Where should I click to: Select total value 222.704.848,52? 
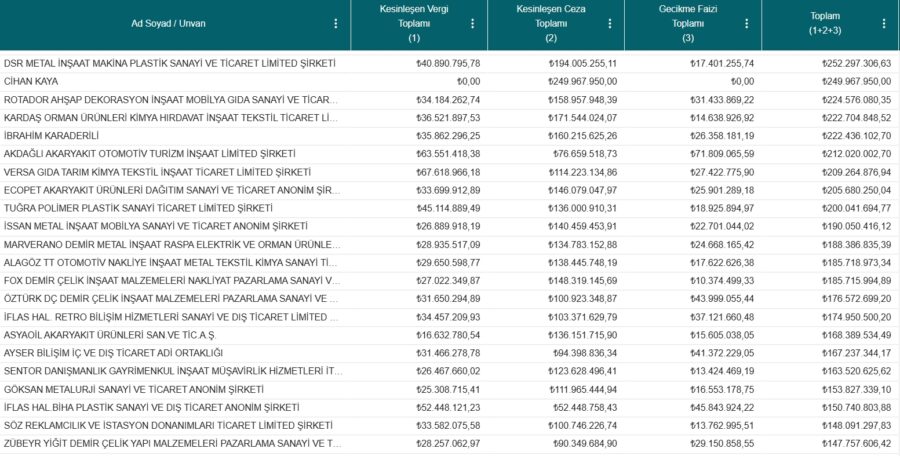(x=856, y=118)
